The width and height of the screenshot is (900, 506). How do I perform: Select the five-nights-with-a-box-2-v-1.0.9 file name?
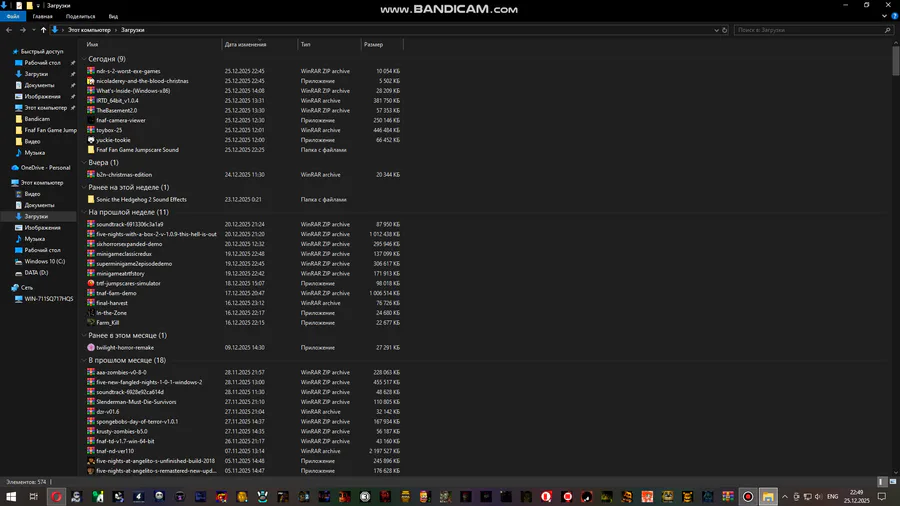(x=156, y=234)
